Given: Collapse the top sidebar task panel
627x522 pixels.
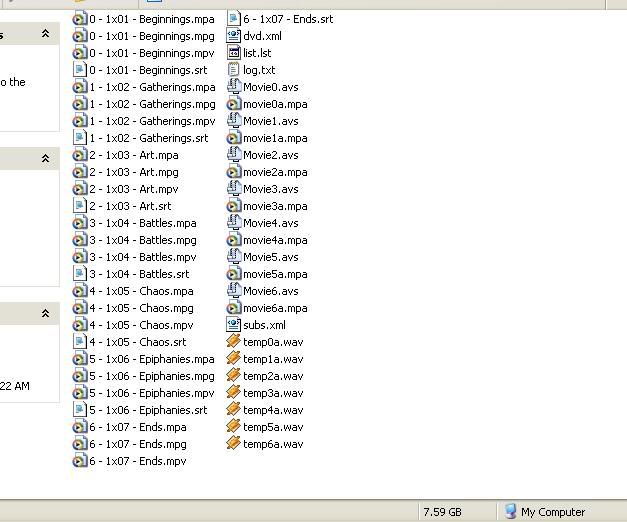Looking at the screenshot, I should point(46,34).
